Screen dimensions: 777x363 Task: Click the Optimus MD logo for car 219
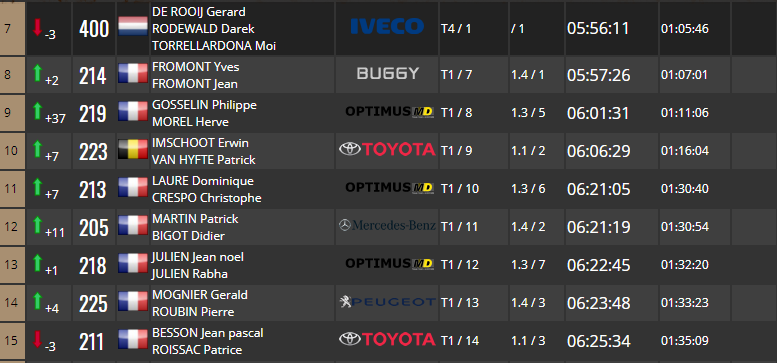(389, 111)
